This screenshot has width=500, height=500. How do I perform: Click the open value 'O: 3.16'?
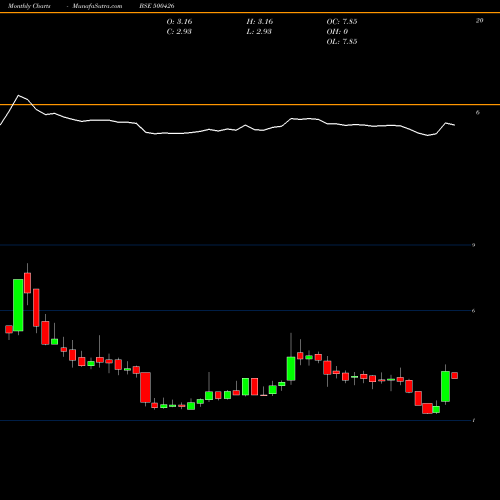(x=179, y=22)
